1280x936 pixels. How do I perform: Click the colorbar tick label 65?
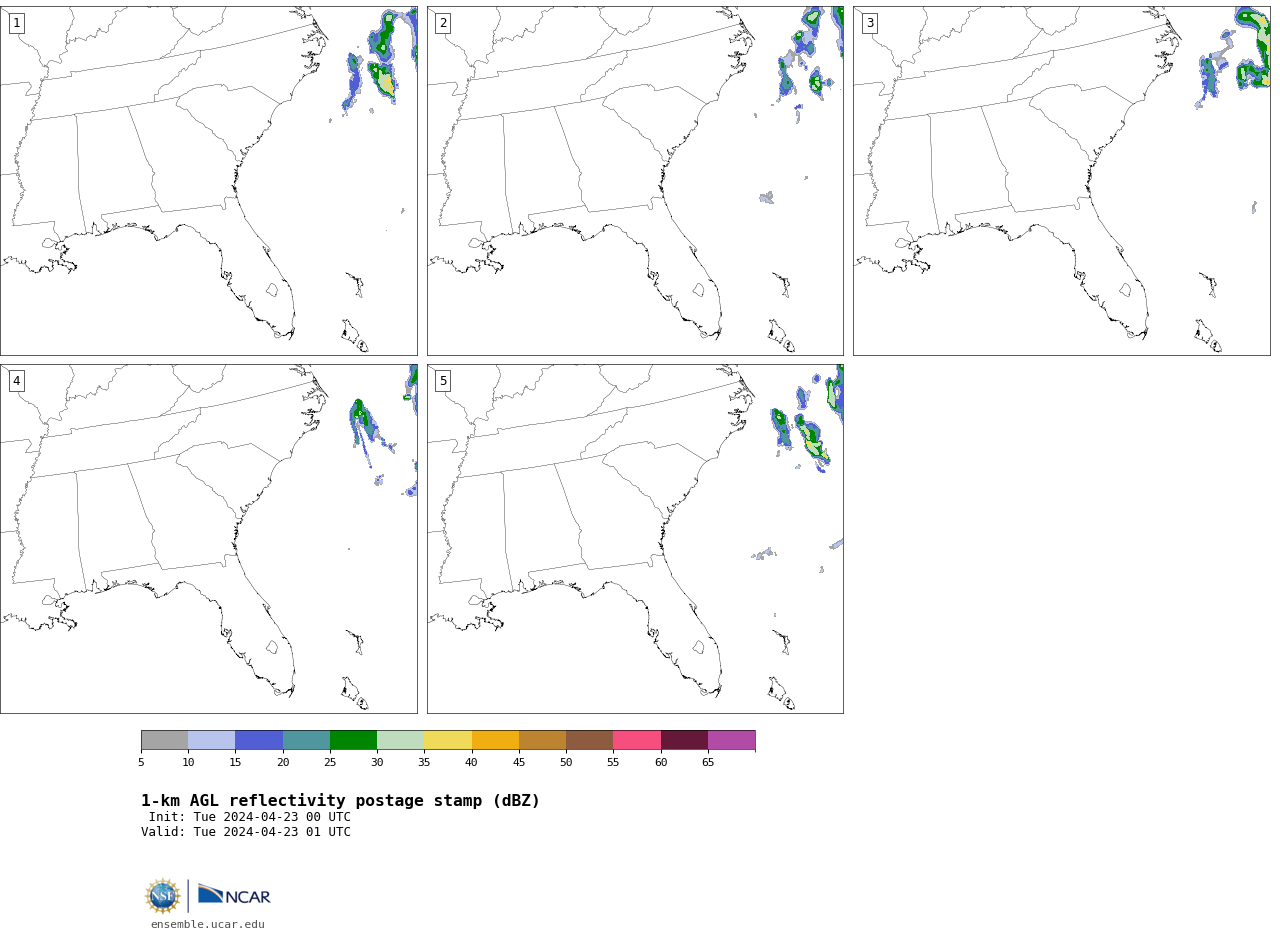[708, 763]
